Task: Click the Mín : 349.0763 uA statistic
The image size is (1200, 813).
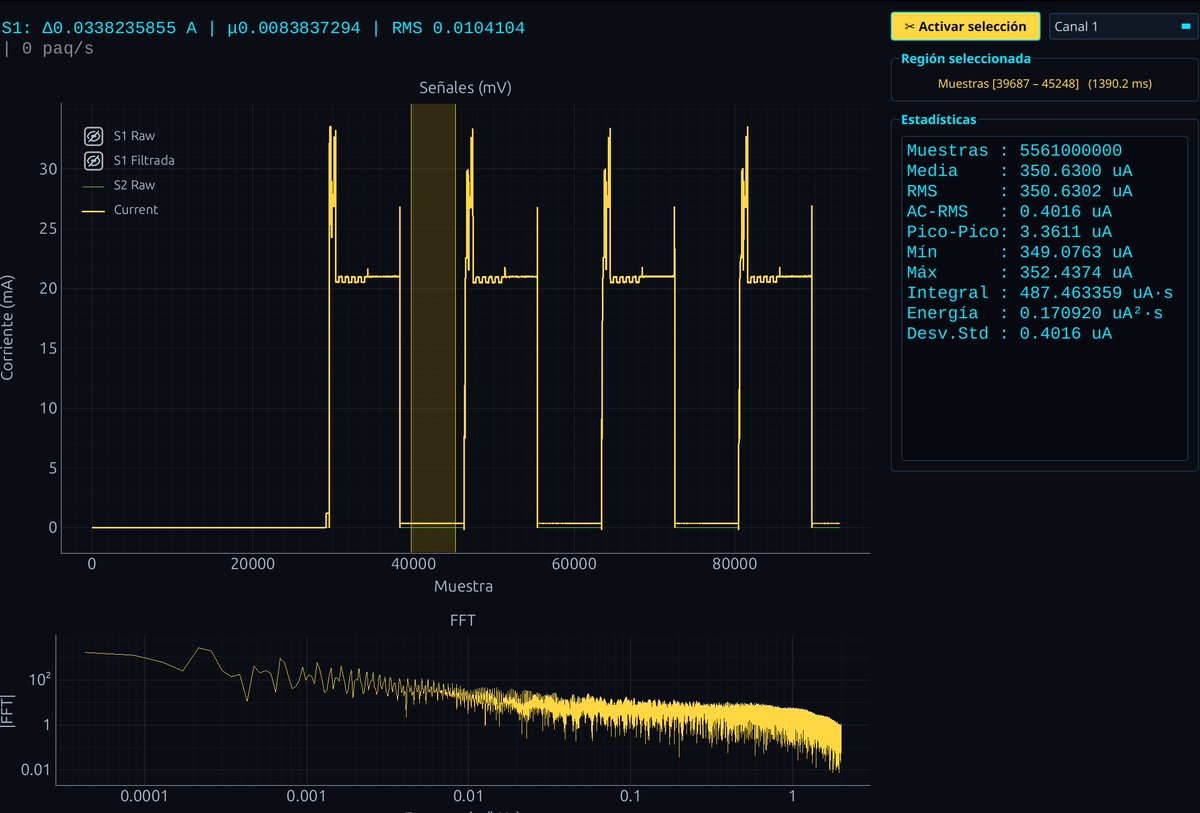Action: click(1019, 252)
